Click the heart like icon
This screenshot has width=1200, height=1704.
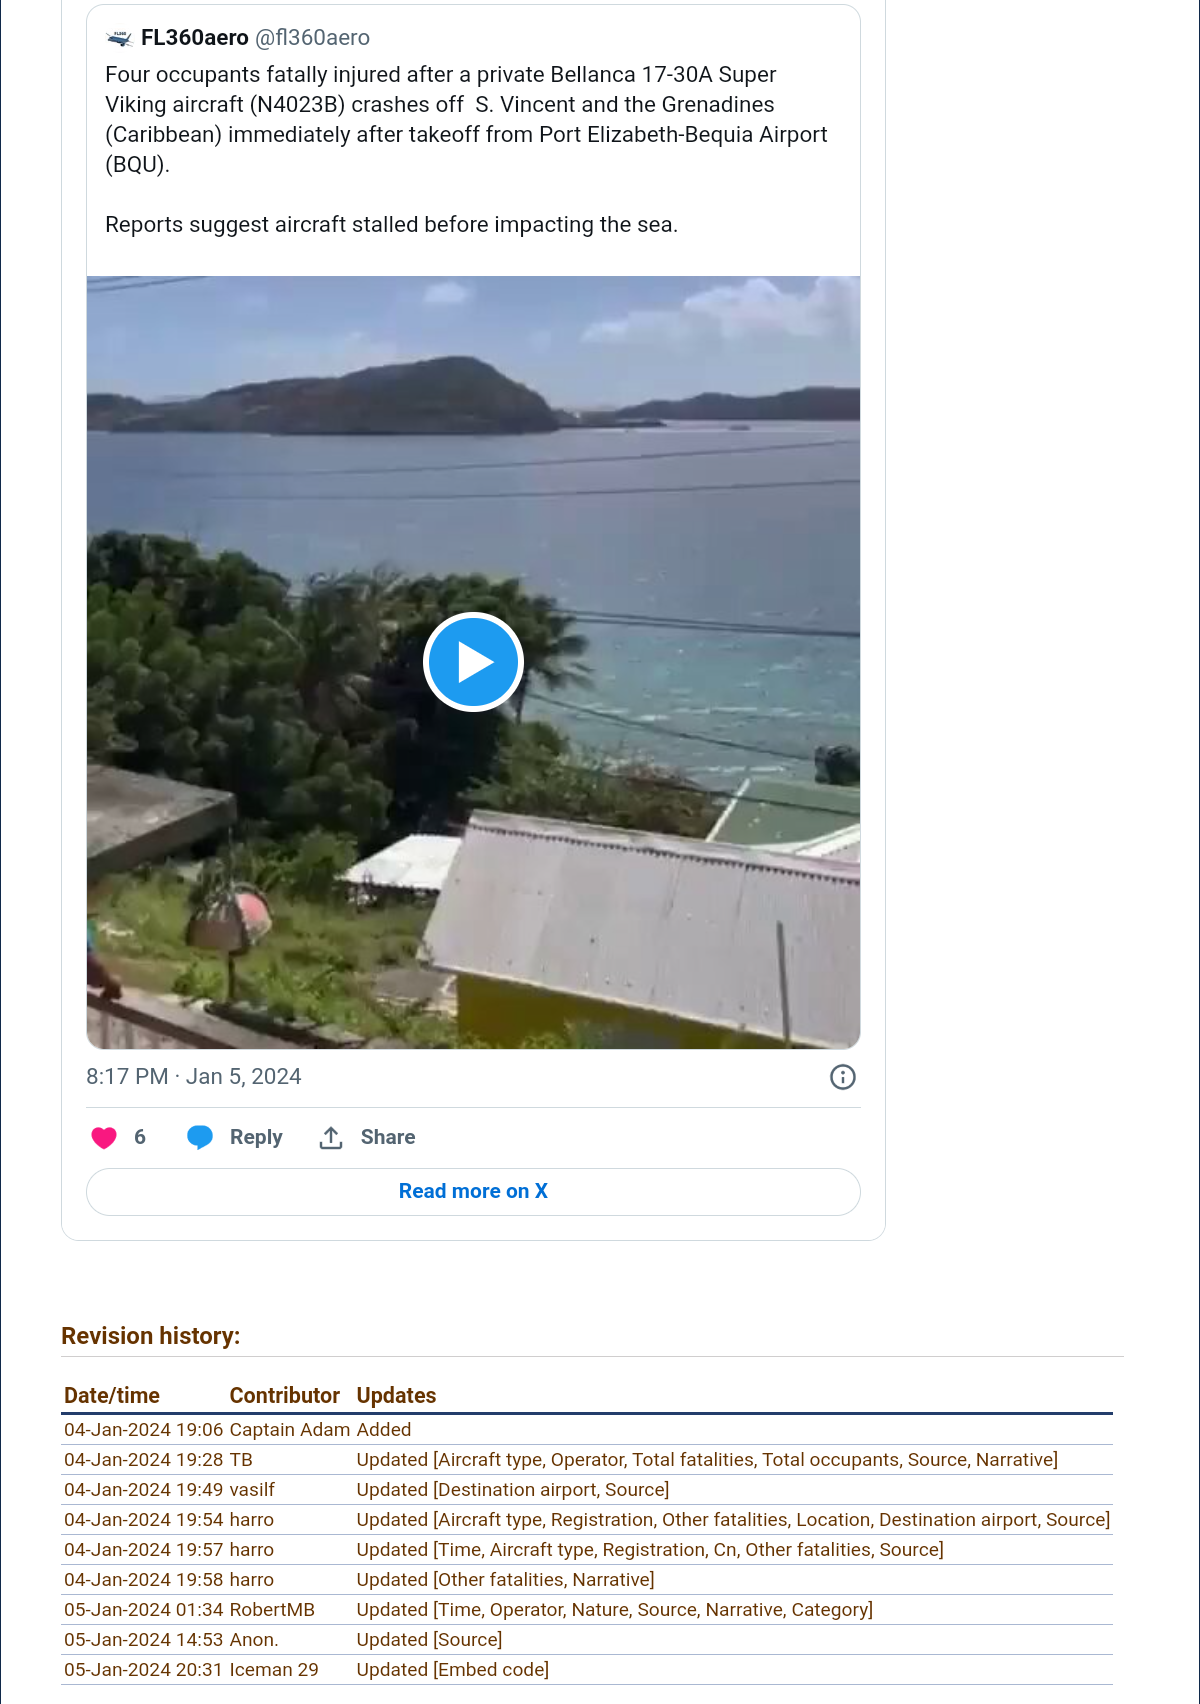(x=104, y=1137)
